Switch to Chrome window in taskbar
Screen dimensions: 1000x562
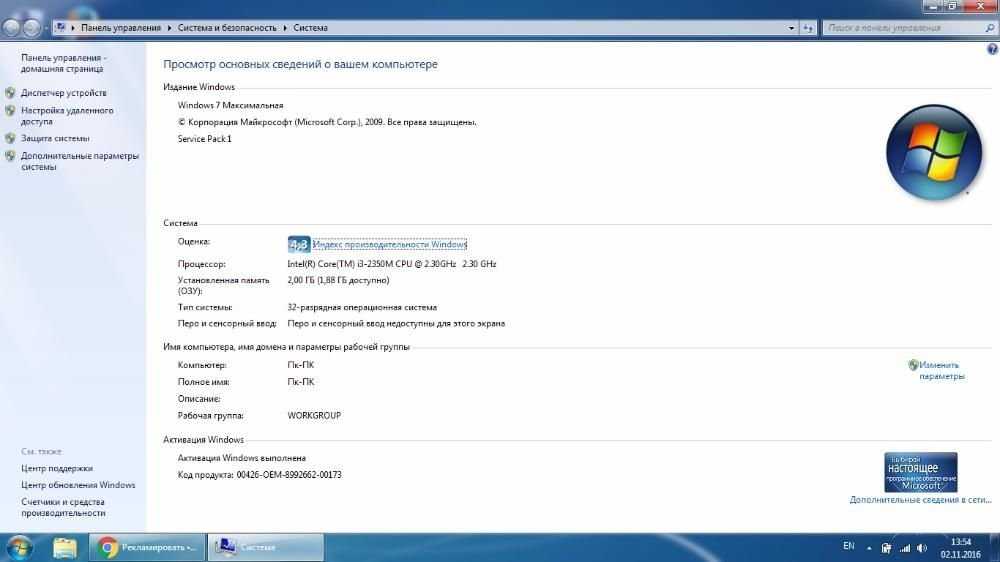pos(147,547)
